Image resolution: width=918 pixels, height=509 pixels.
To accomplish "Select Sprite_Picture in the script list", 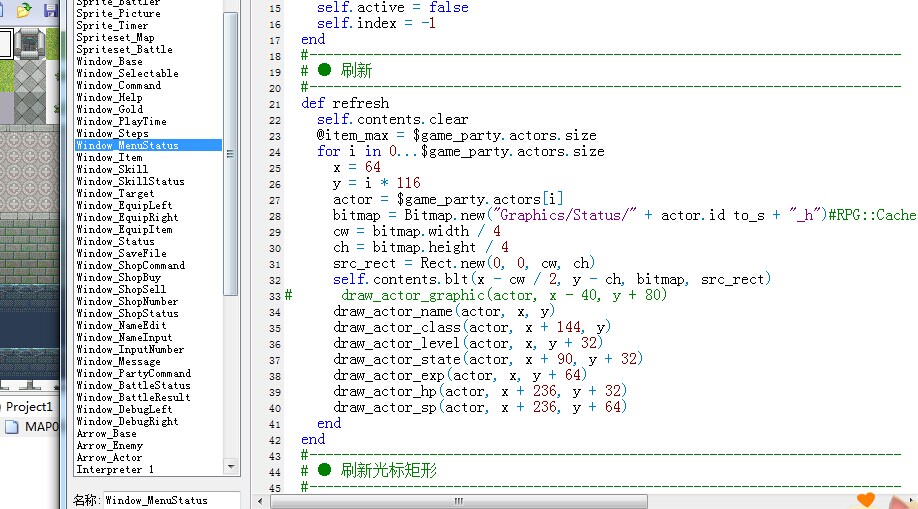I will [x=118, y=13].
